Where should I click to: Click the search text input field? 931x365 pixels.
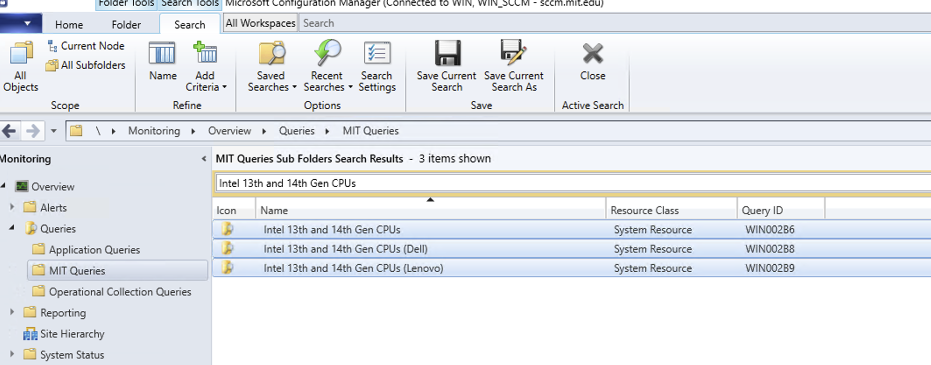point(571,183)
